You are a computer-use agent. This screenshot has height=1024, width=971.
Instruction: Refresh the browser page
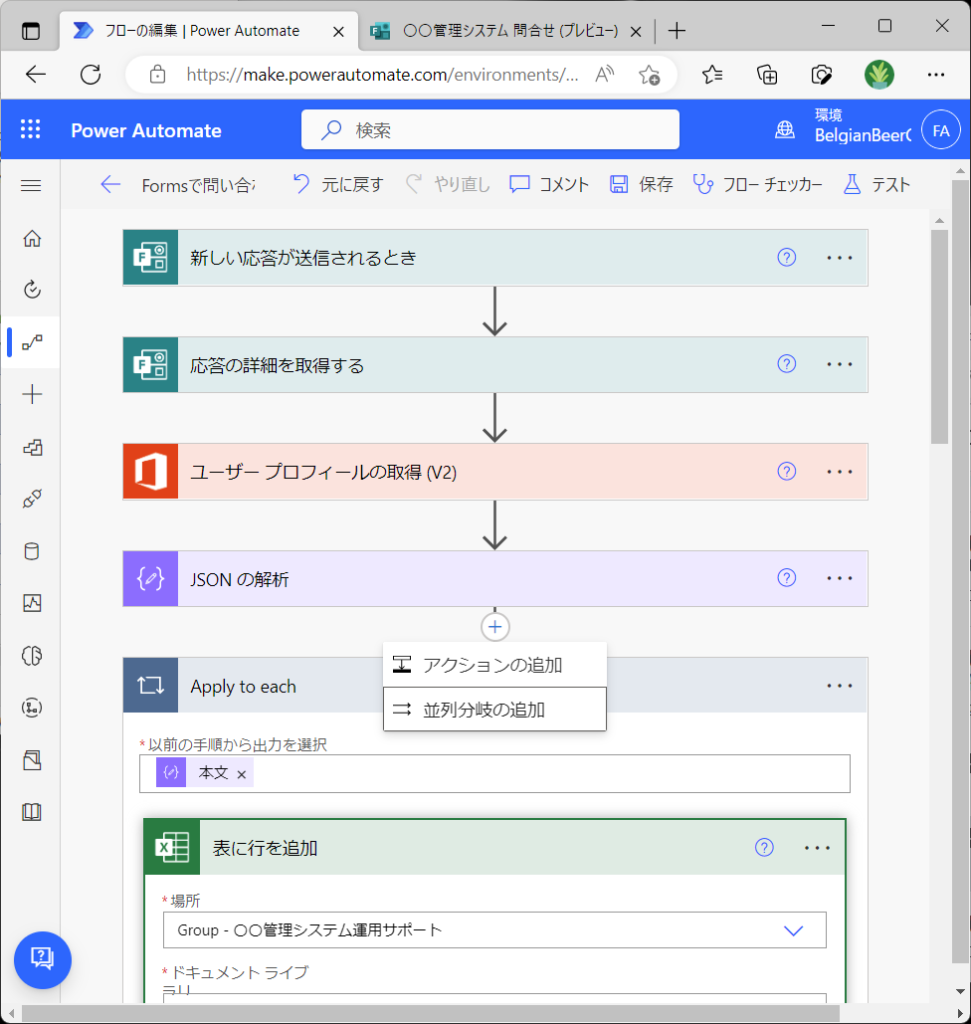(x=91, y=74)
